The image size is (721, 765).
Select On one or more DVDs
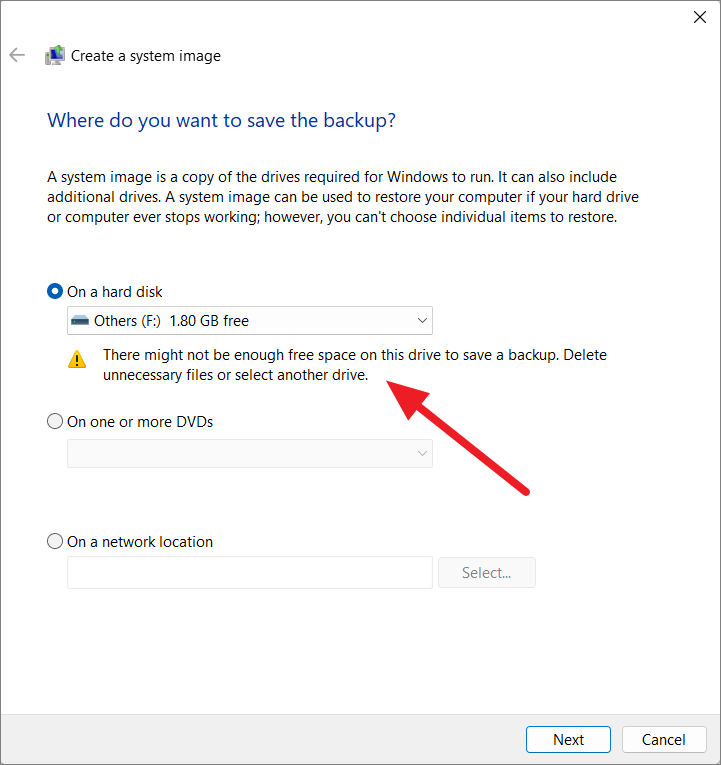click(x=55, y=421)
